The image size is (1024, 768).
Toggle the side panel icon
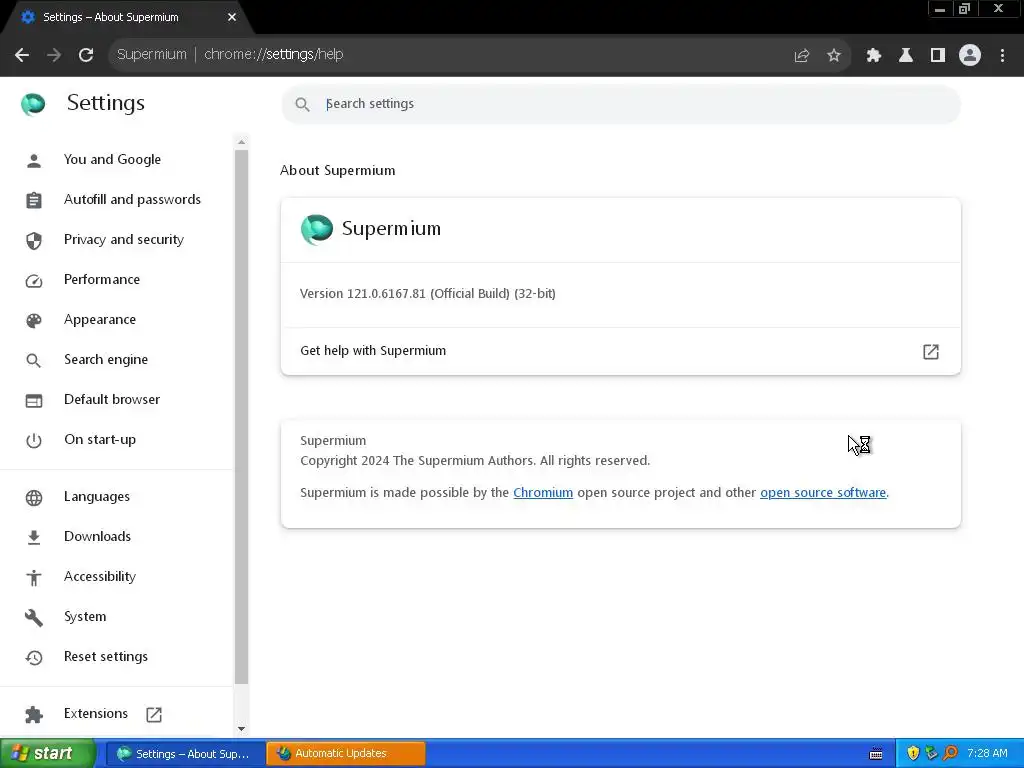pos(938,56)
